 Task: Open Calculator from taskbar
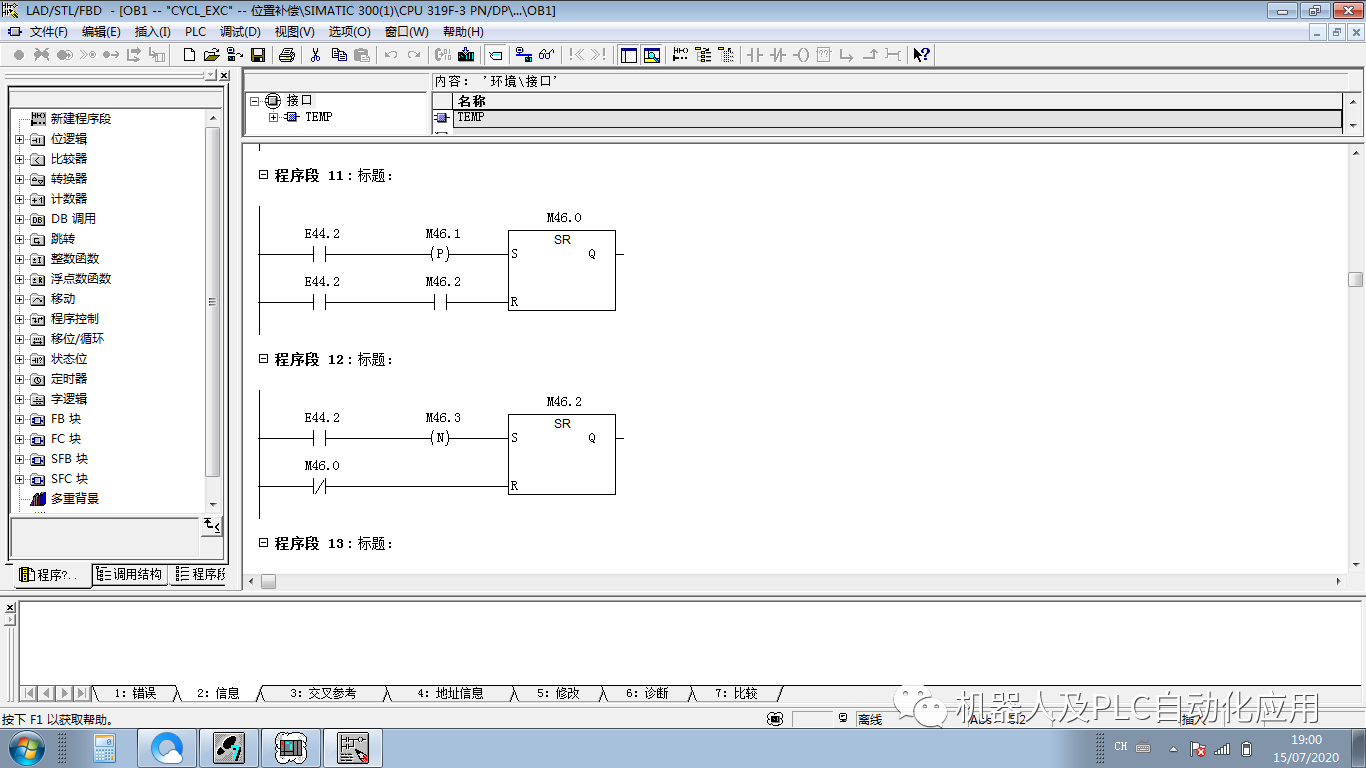[x=105, y=748]
